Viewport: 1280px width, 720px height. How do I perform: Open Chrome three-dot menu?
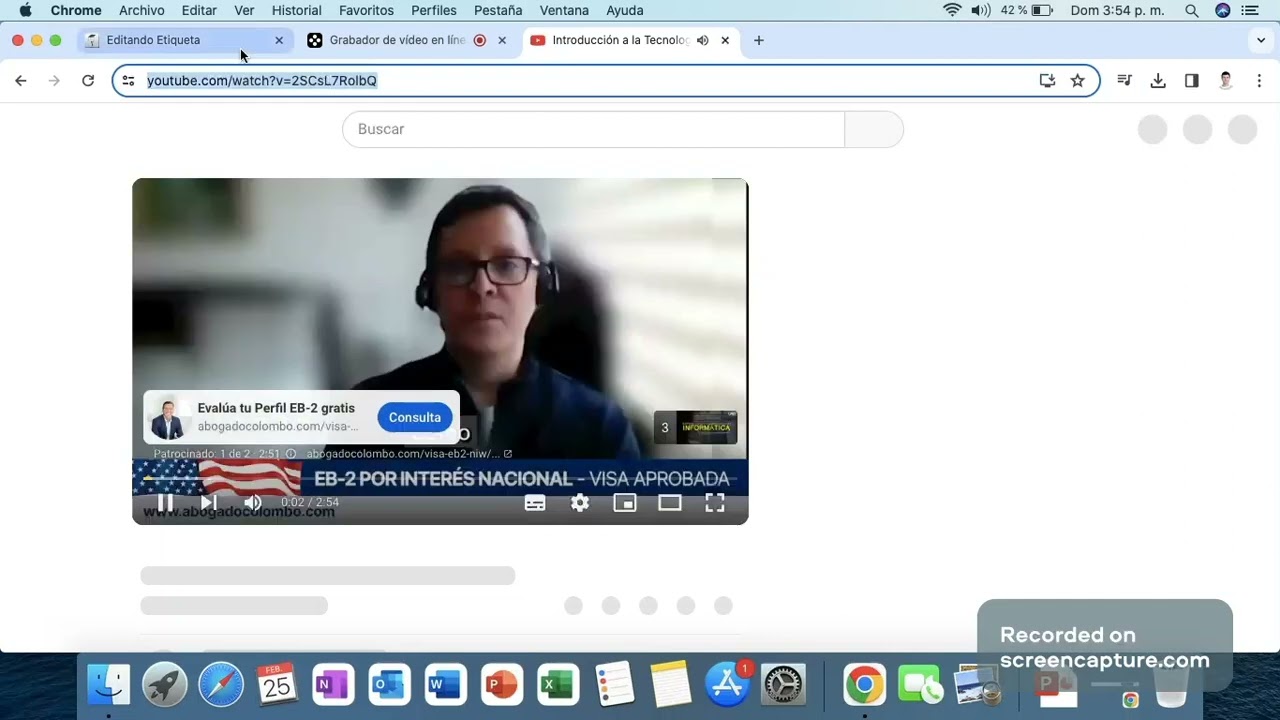1259,81
